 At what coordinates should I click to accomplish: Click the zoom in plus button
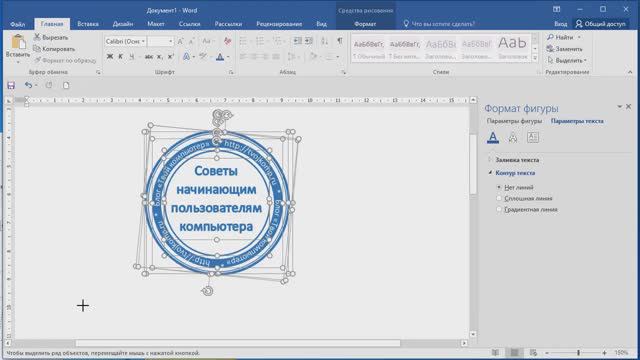(x=604, y=352)
